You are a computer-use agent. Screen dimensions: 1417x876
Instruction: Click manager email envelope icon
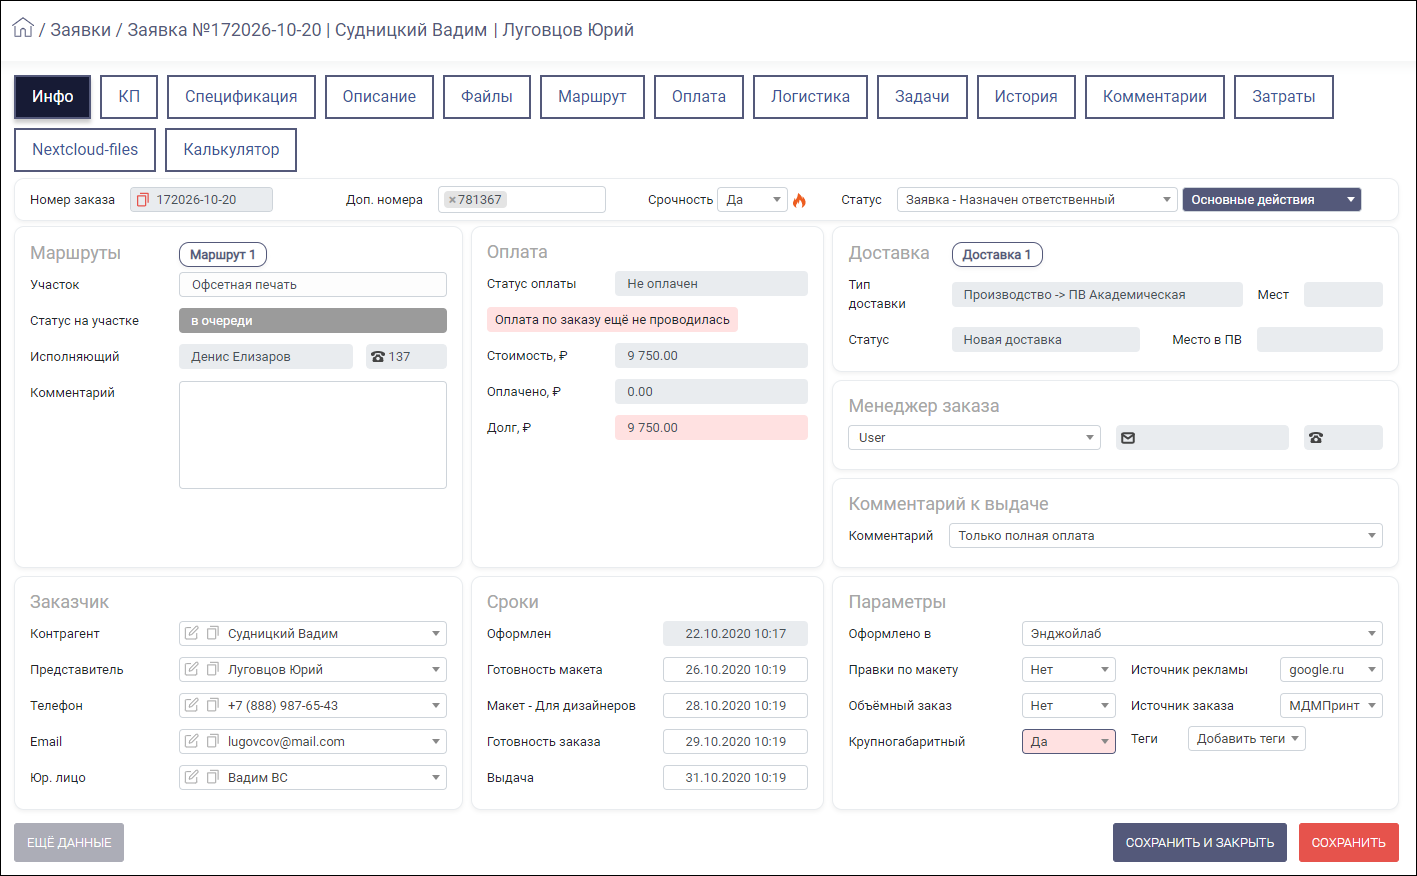click(x=1128, y=438)
